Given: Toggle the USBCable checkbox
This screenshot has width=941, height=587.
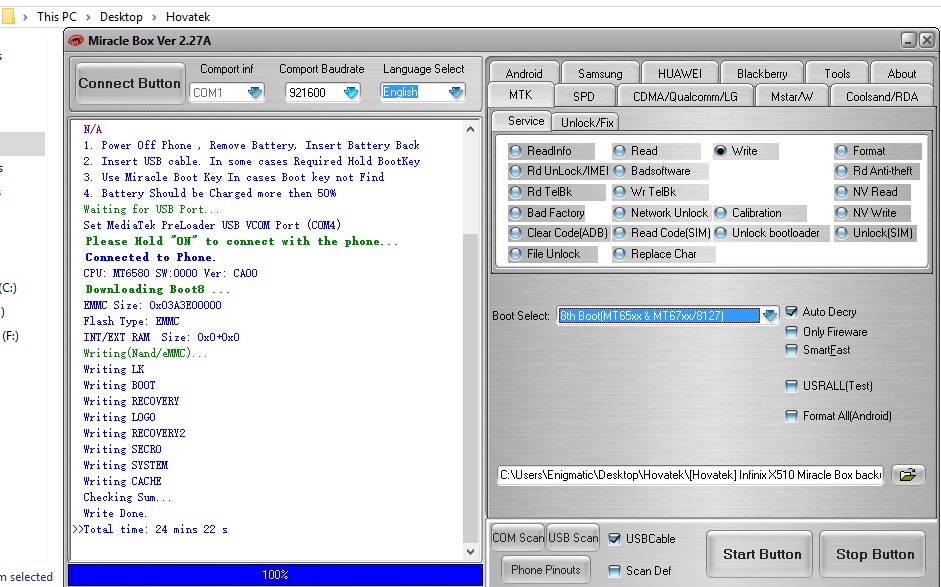Looking at the screenshot, I should [x=615, y=538].
